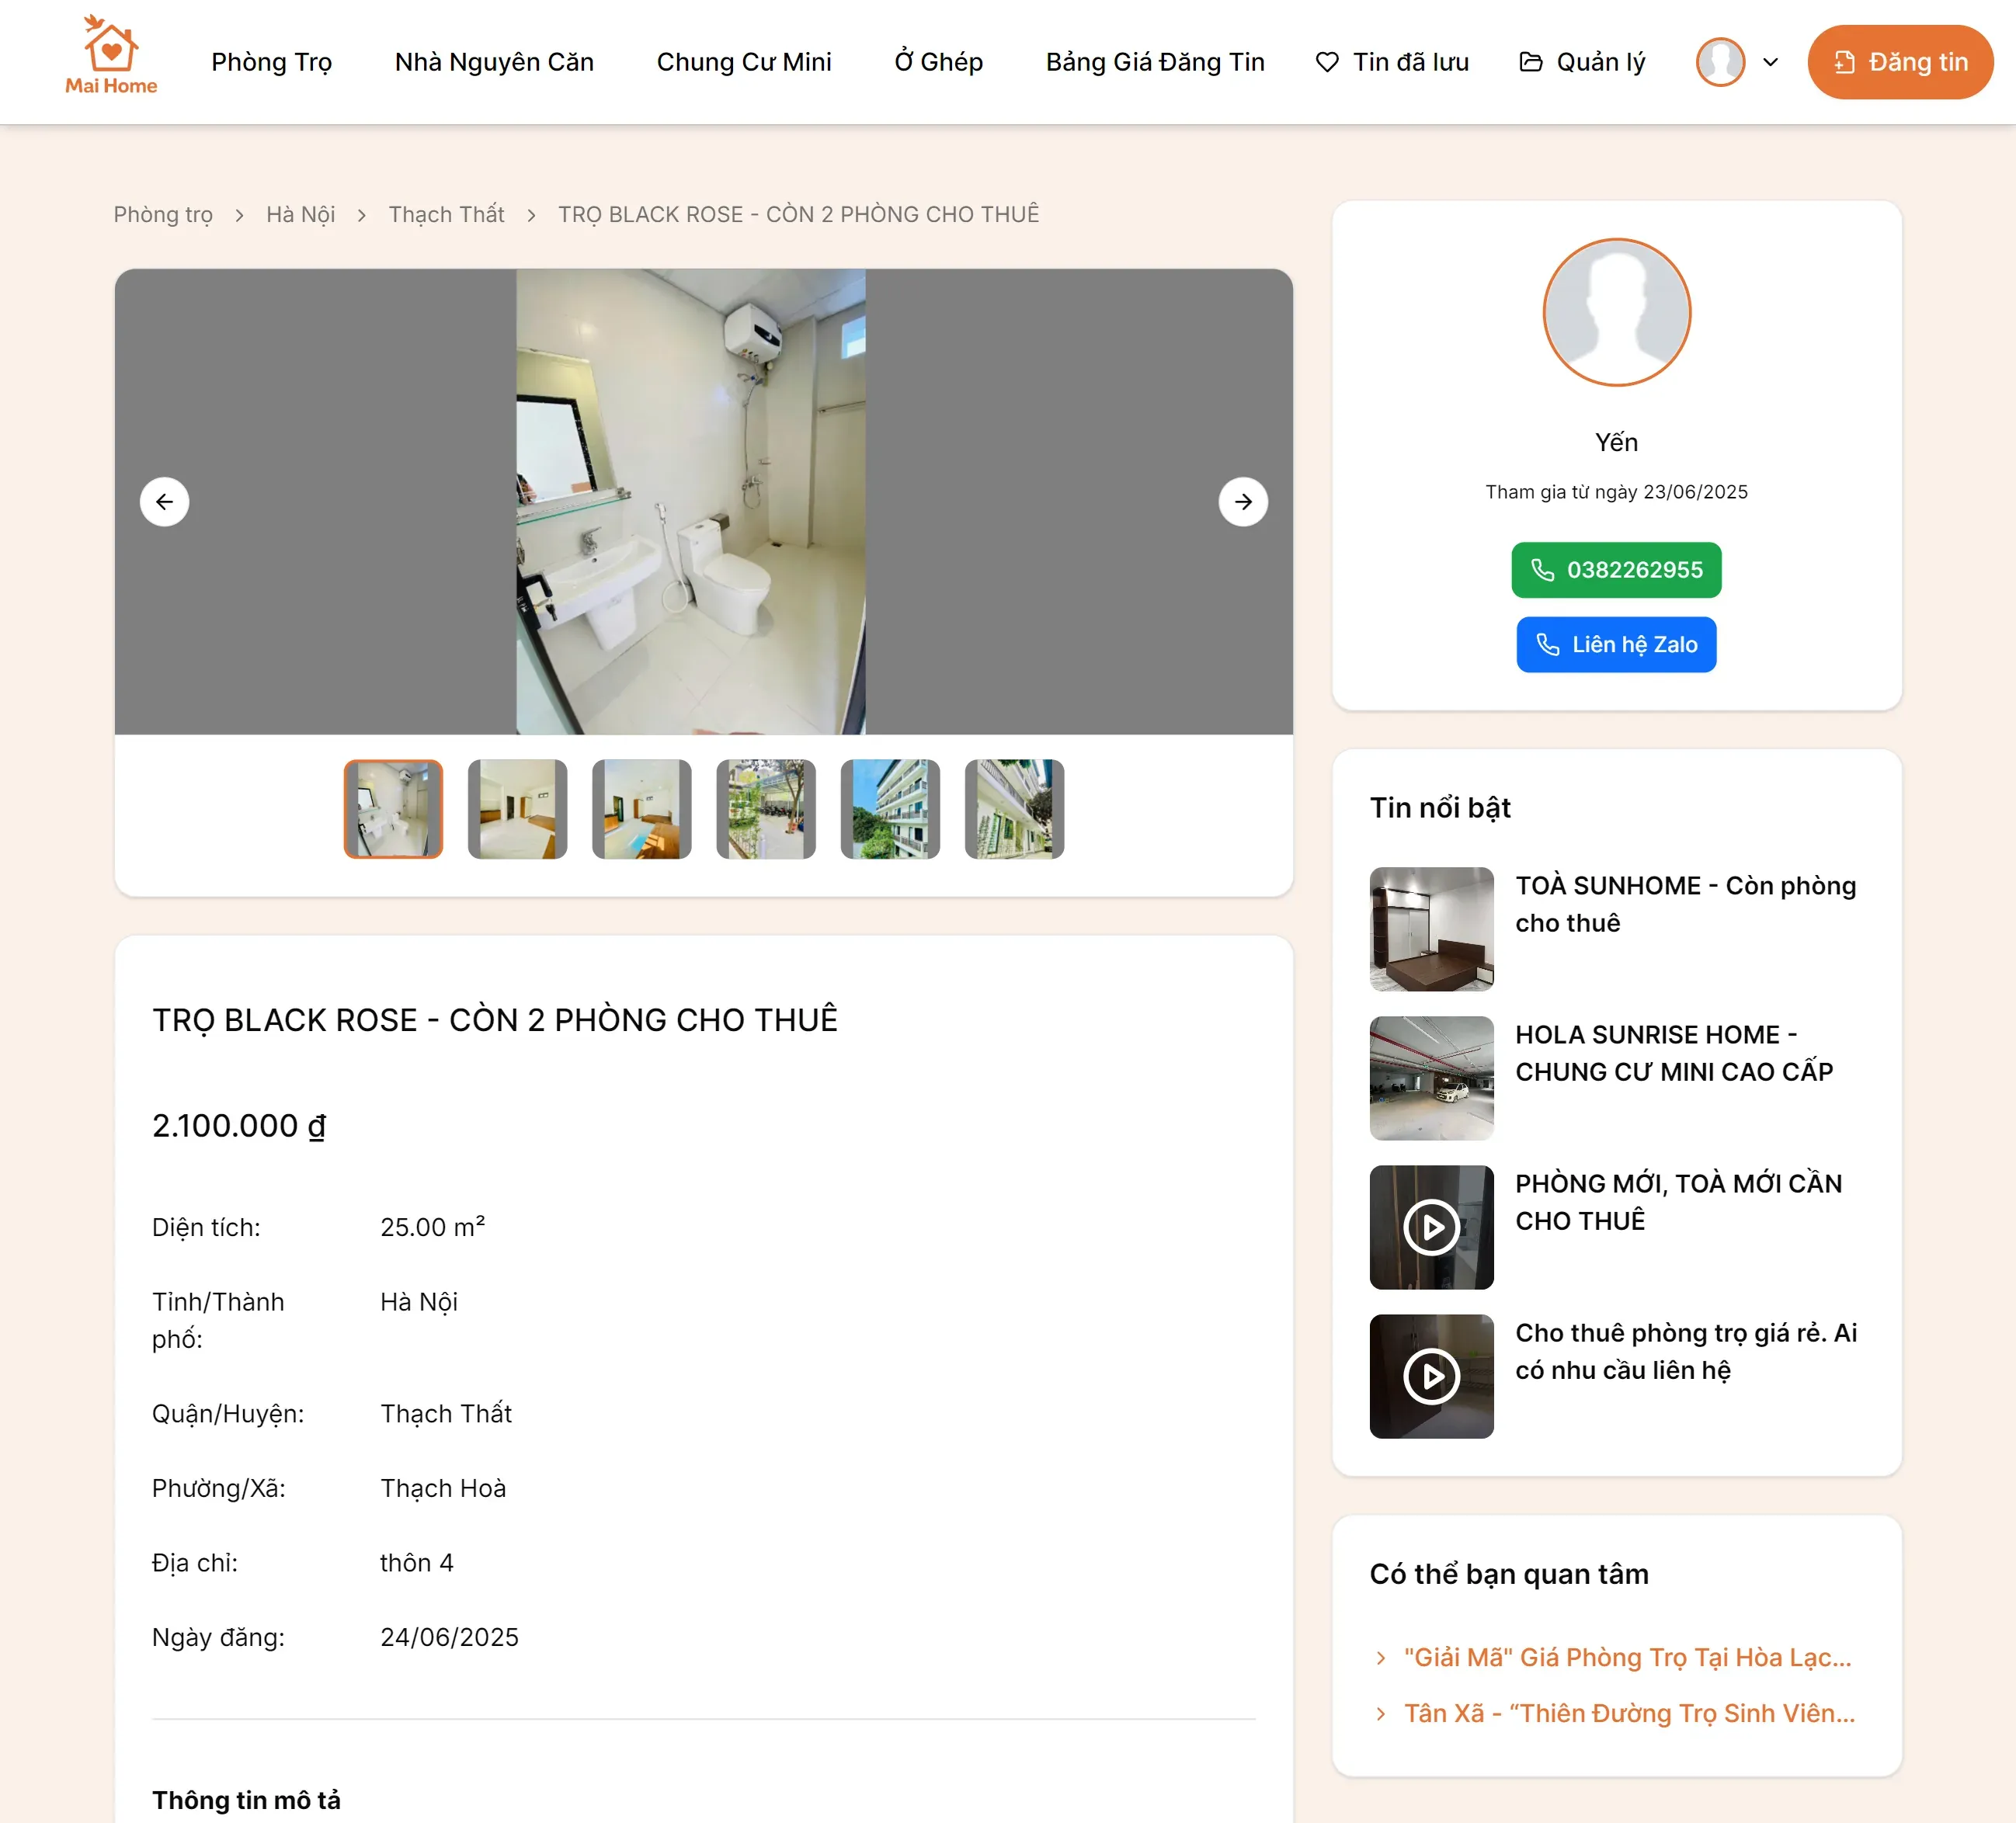The image size is (2016, 1823).
Task: Go to Phòng trọ breadcrumb
Action: [x=163, y=215]
